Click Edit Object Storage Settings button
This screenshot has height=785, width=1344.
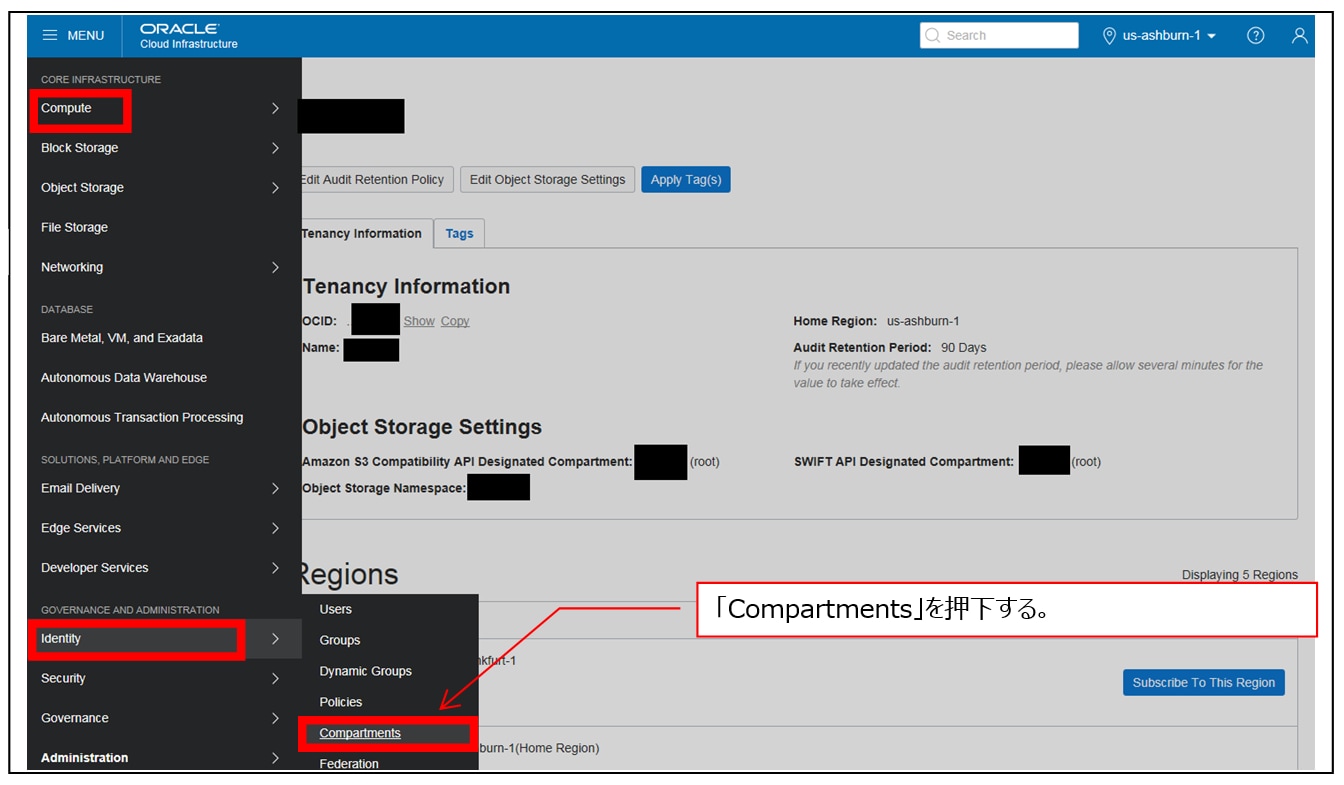(x=547, y=180)
